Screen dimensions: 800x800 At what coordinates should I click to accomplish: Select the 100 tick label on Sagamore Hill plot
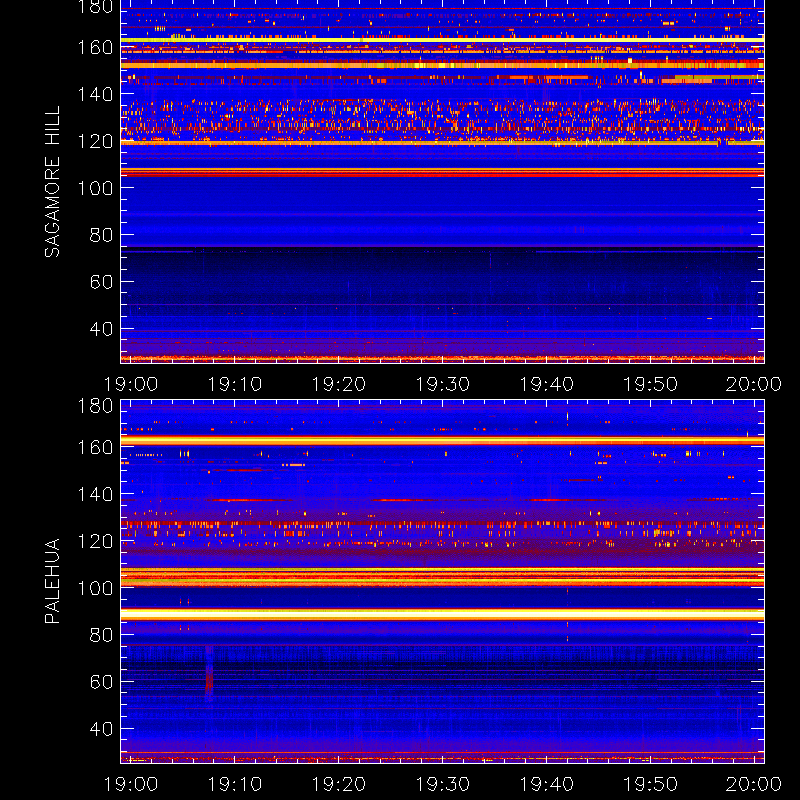click(x=95, y=188)
